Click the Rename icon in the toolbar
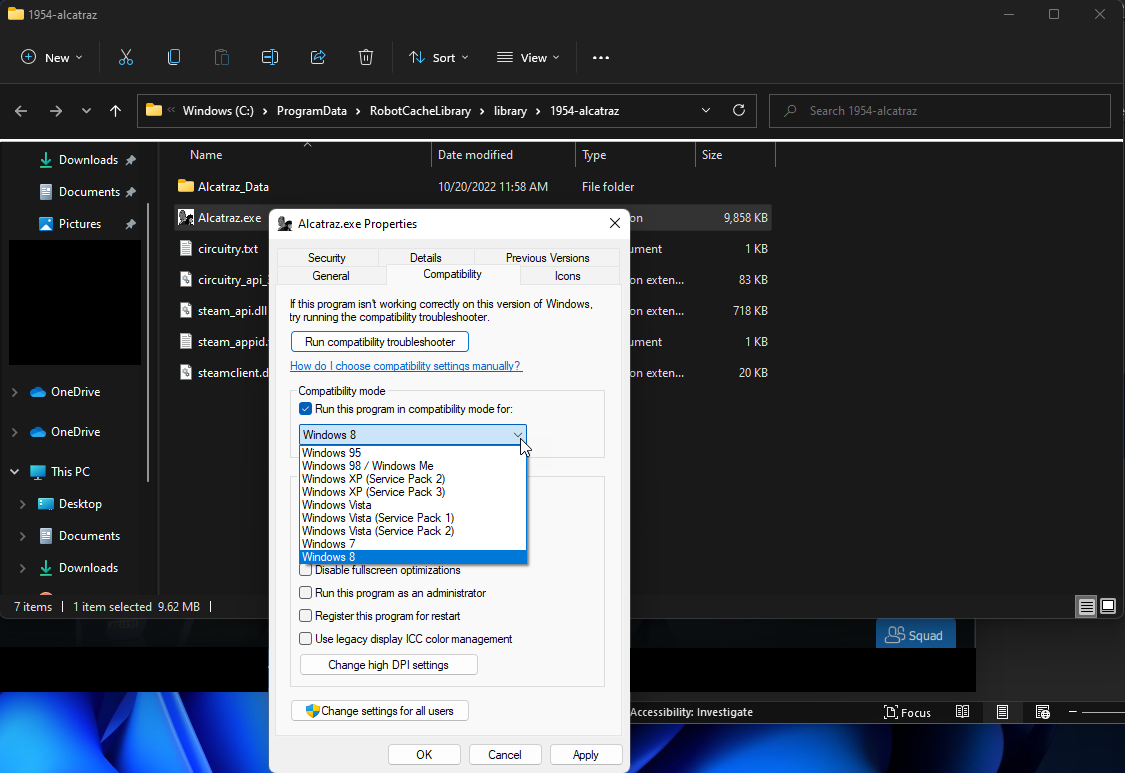1125x773 pixels. (270, 57)
